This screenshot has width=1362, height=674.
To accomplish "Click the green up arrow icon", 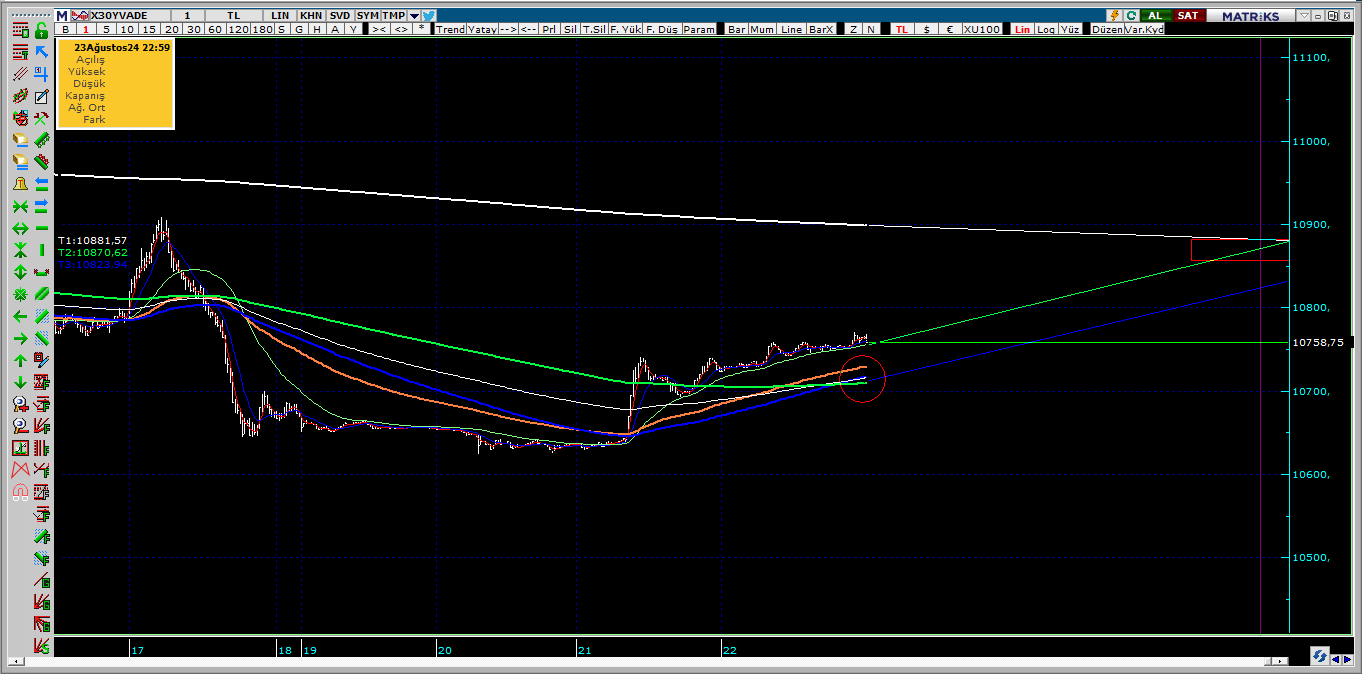I will (x=20, y=360).
